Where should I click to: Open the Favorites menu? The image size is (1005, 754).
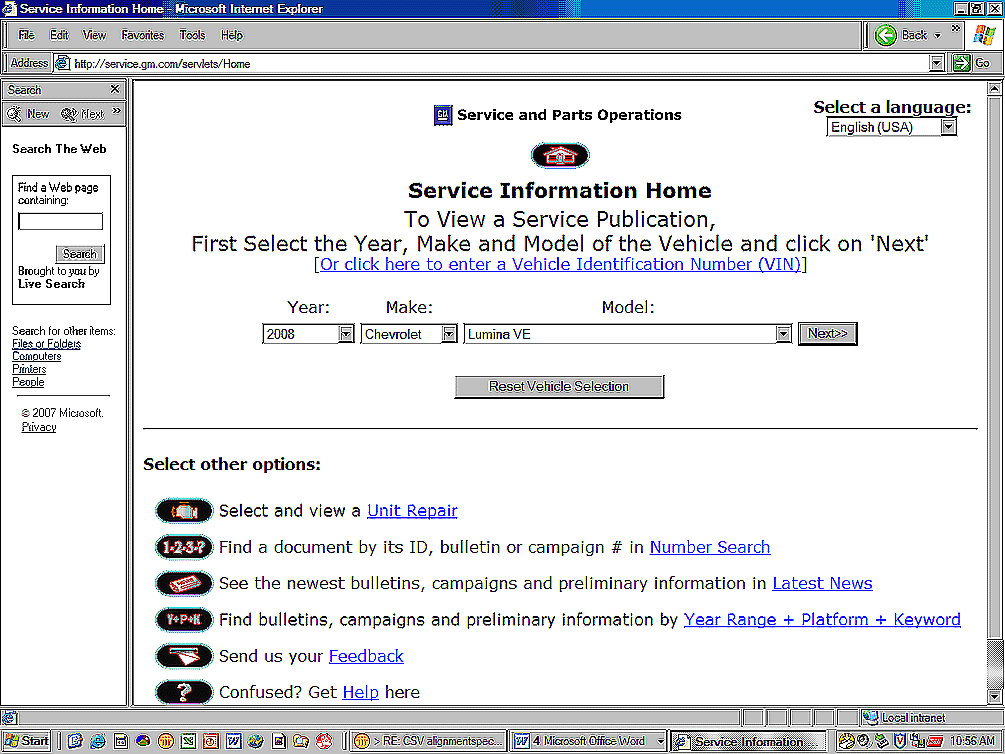142,35
